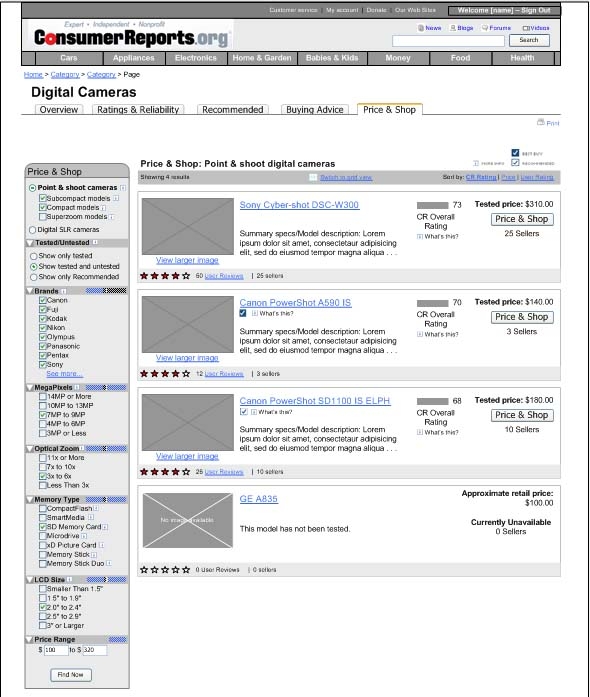Select Digital SLR cameras radio button
Image resolution: width=590 pixels, height=697 pixels.
point(32,230)
